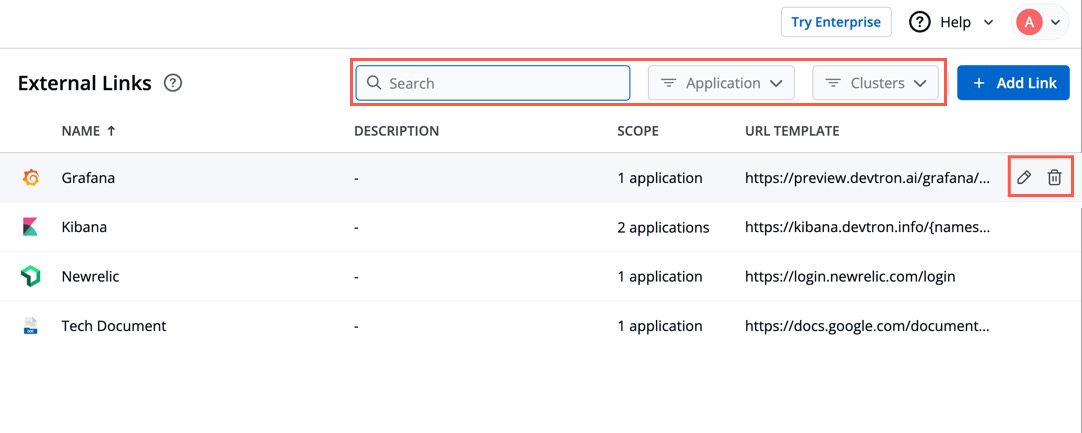Click Kibana's 2 applications scope
Screen dimensions: 1082x433
[663, 227]
